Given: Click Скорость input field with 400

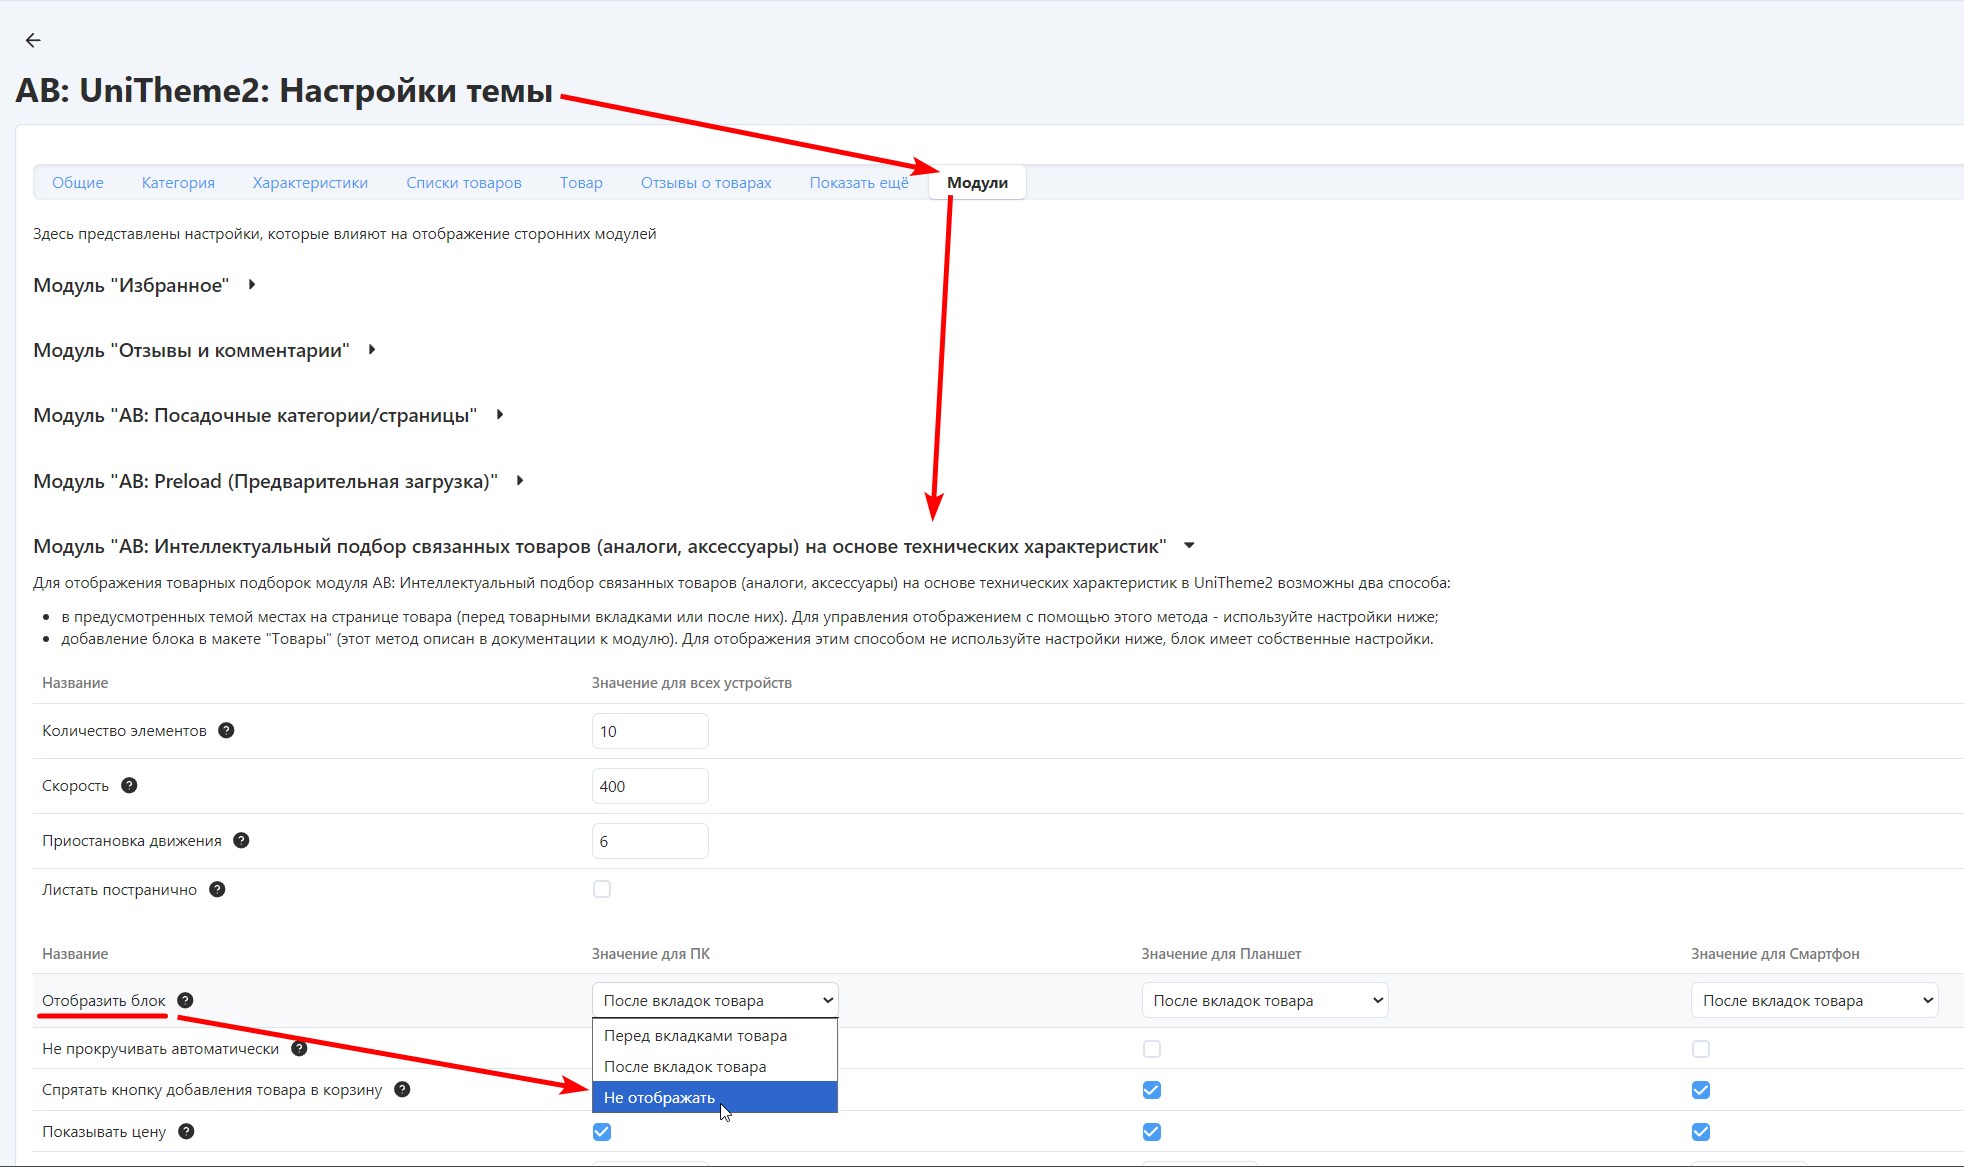Looking at the screenshot, I should [650, 786].
